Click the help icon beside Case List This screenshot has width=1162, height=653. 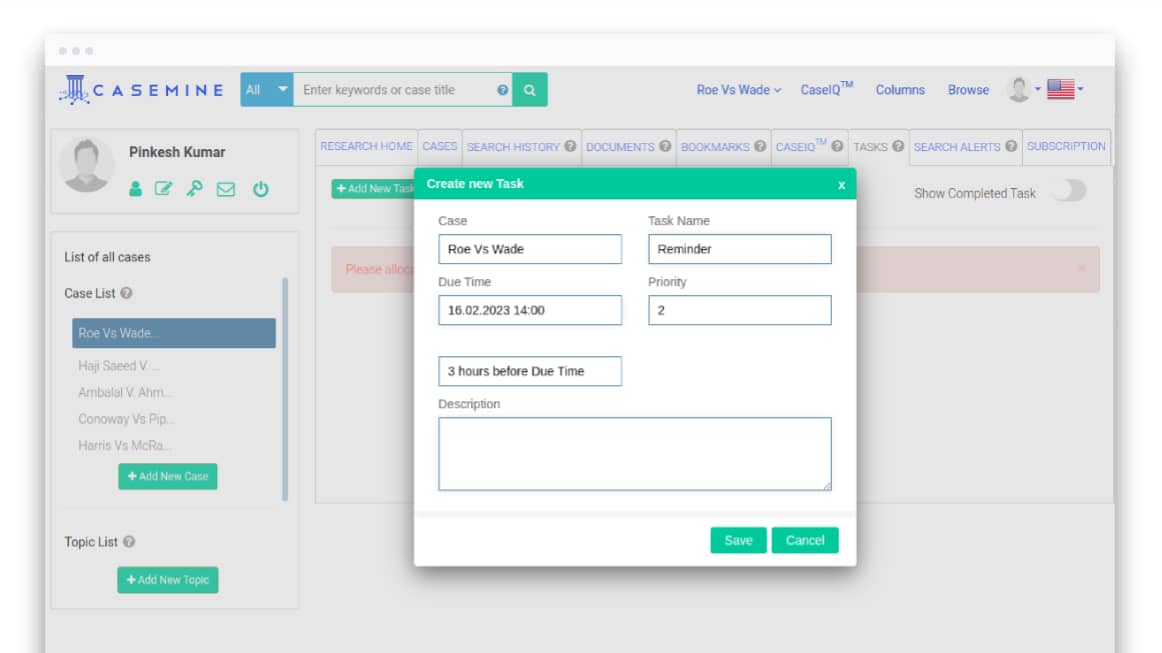[x=126, y=293]
